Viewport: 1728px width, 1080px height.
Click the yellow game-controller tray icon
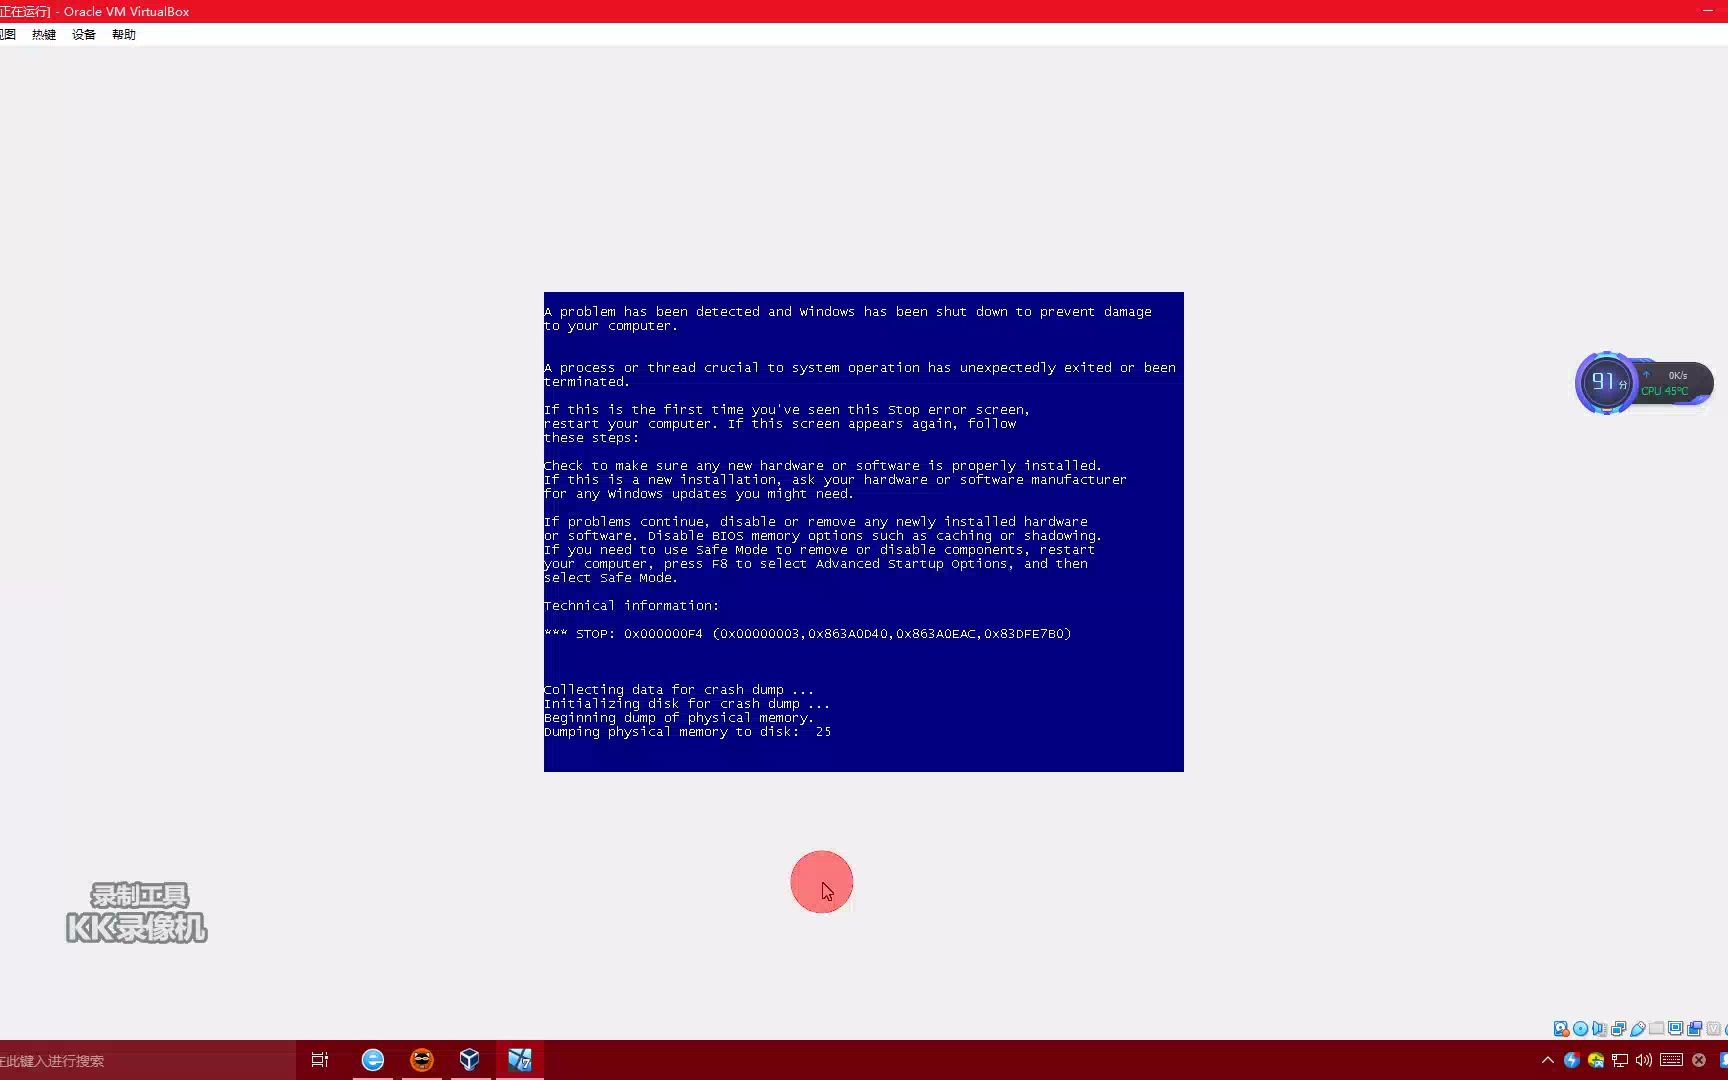(1596, 1060)
